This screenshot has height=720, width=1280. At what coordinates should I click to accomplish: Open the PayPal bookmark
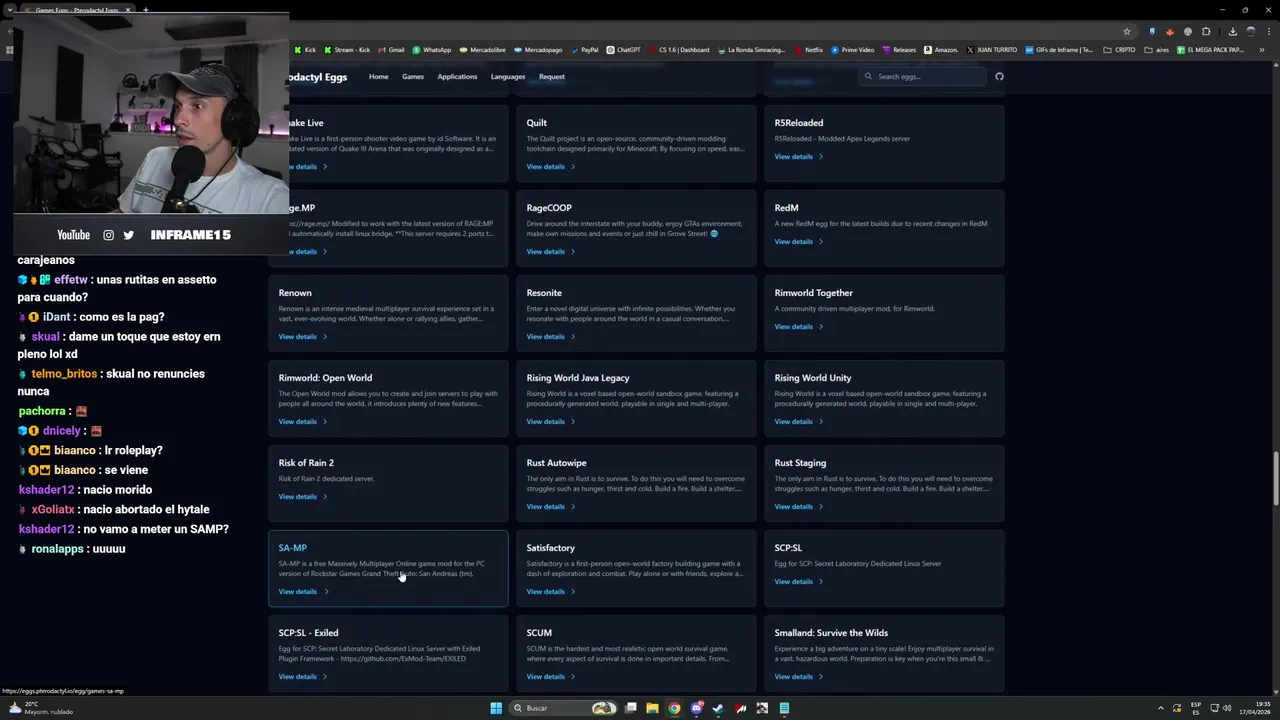(x=584, y=49)
